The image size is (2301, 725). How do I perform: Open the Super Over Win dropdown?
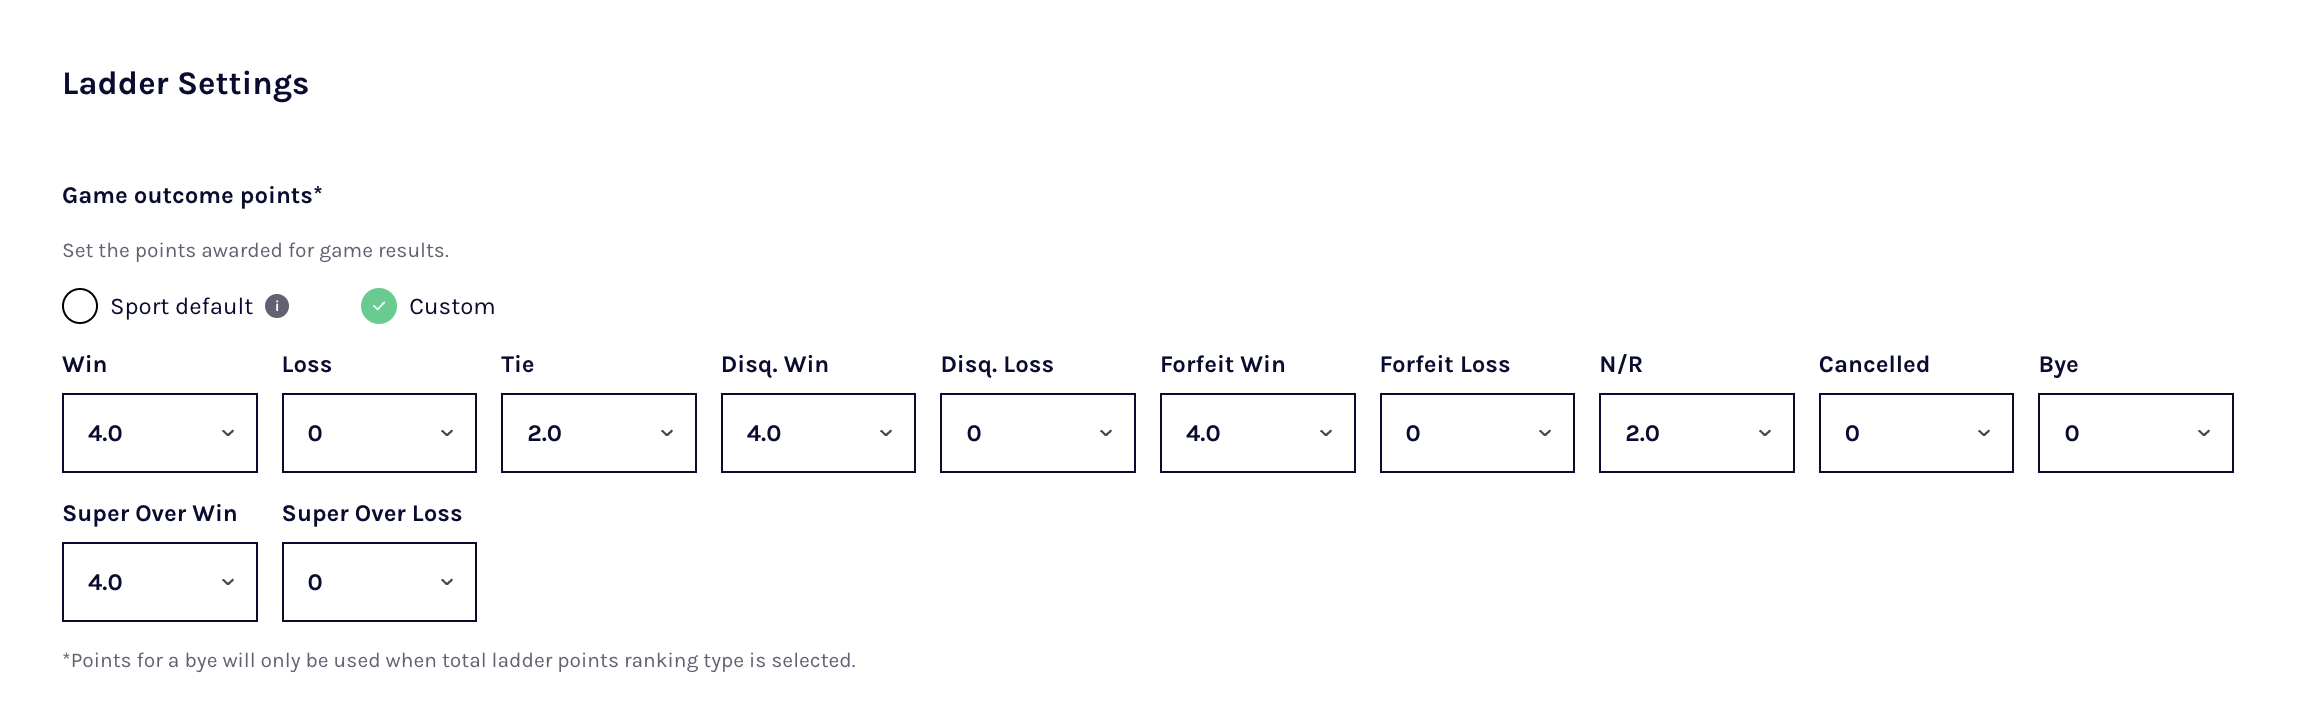pos(159,582)
